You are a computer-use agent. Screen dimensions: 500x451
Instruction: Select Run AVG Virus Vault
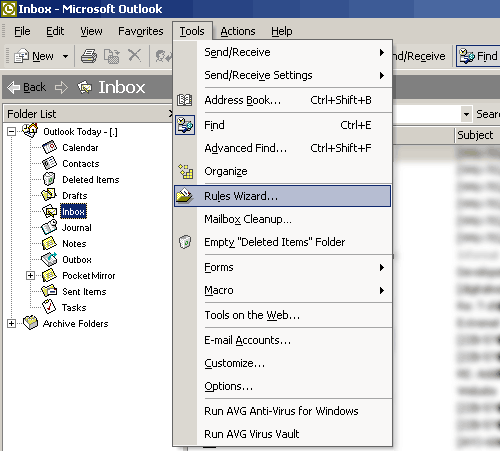tap(283, 434)
